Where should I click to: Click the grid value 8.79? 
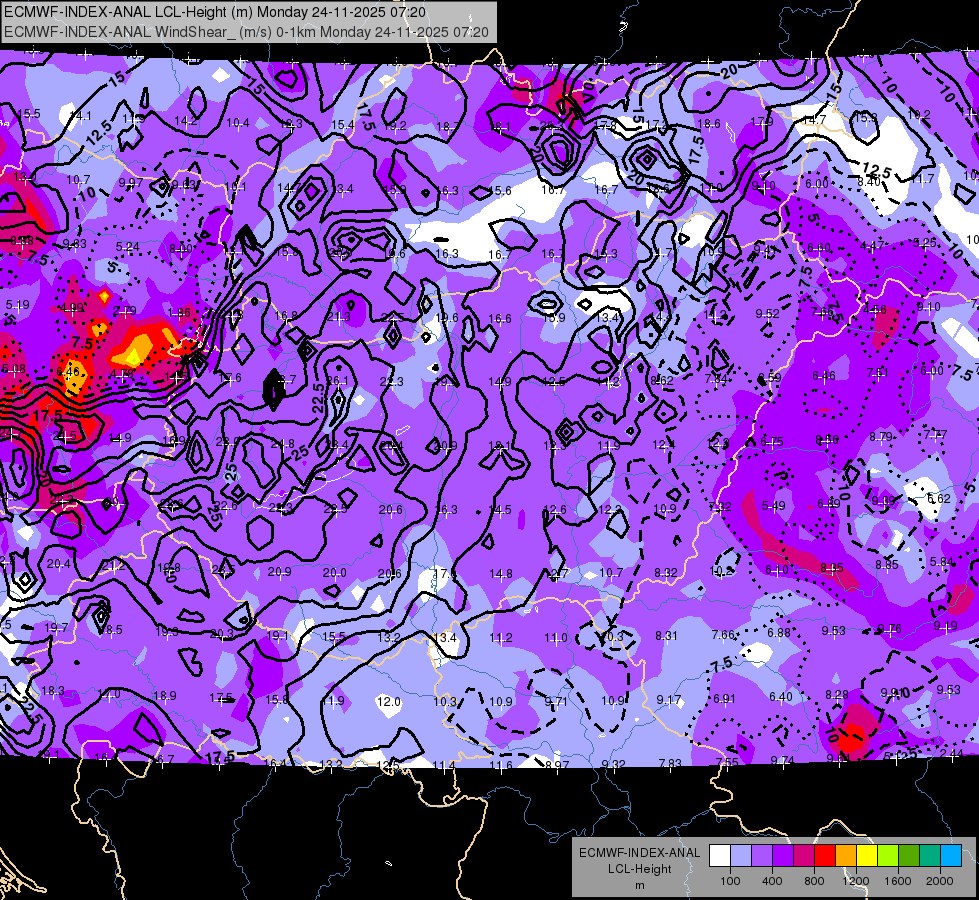click(881, 437)
